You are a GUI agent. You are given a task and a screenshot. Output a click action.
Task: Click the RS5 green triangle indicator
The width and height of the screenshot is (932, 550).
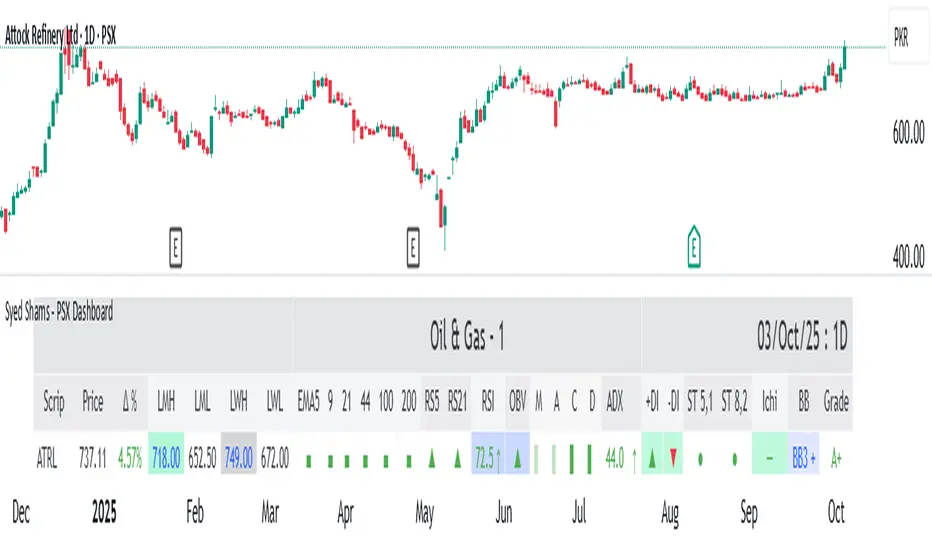(x=432, y=459)
